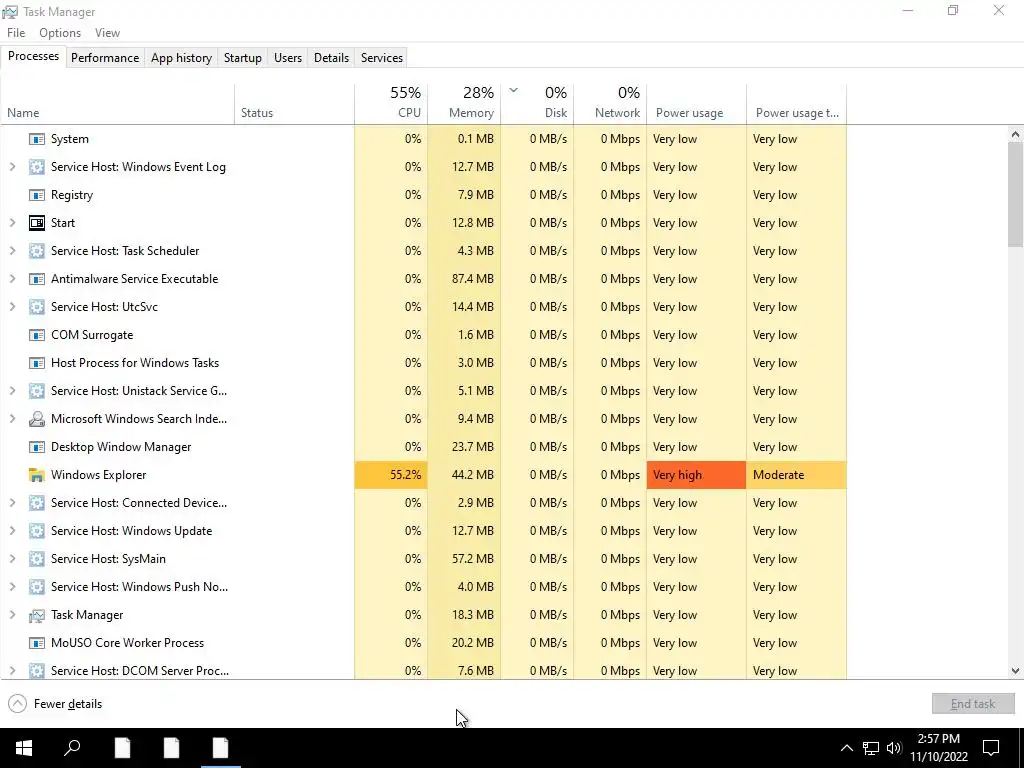Image resolution: width=1024 pixels, height=768 pixels.
Task: Click the Service Host: Windows Event Log gear icon
Action: 37,167
